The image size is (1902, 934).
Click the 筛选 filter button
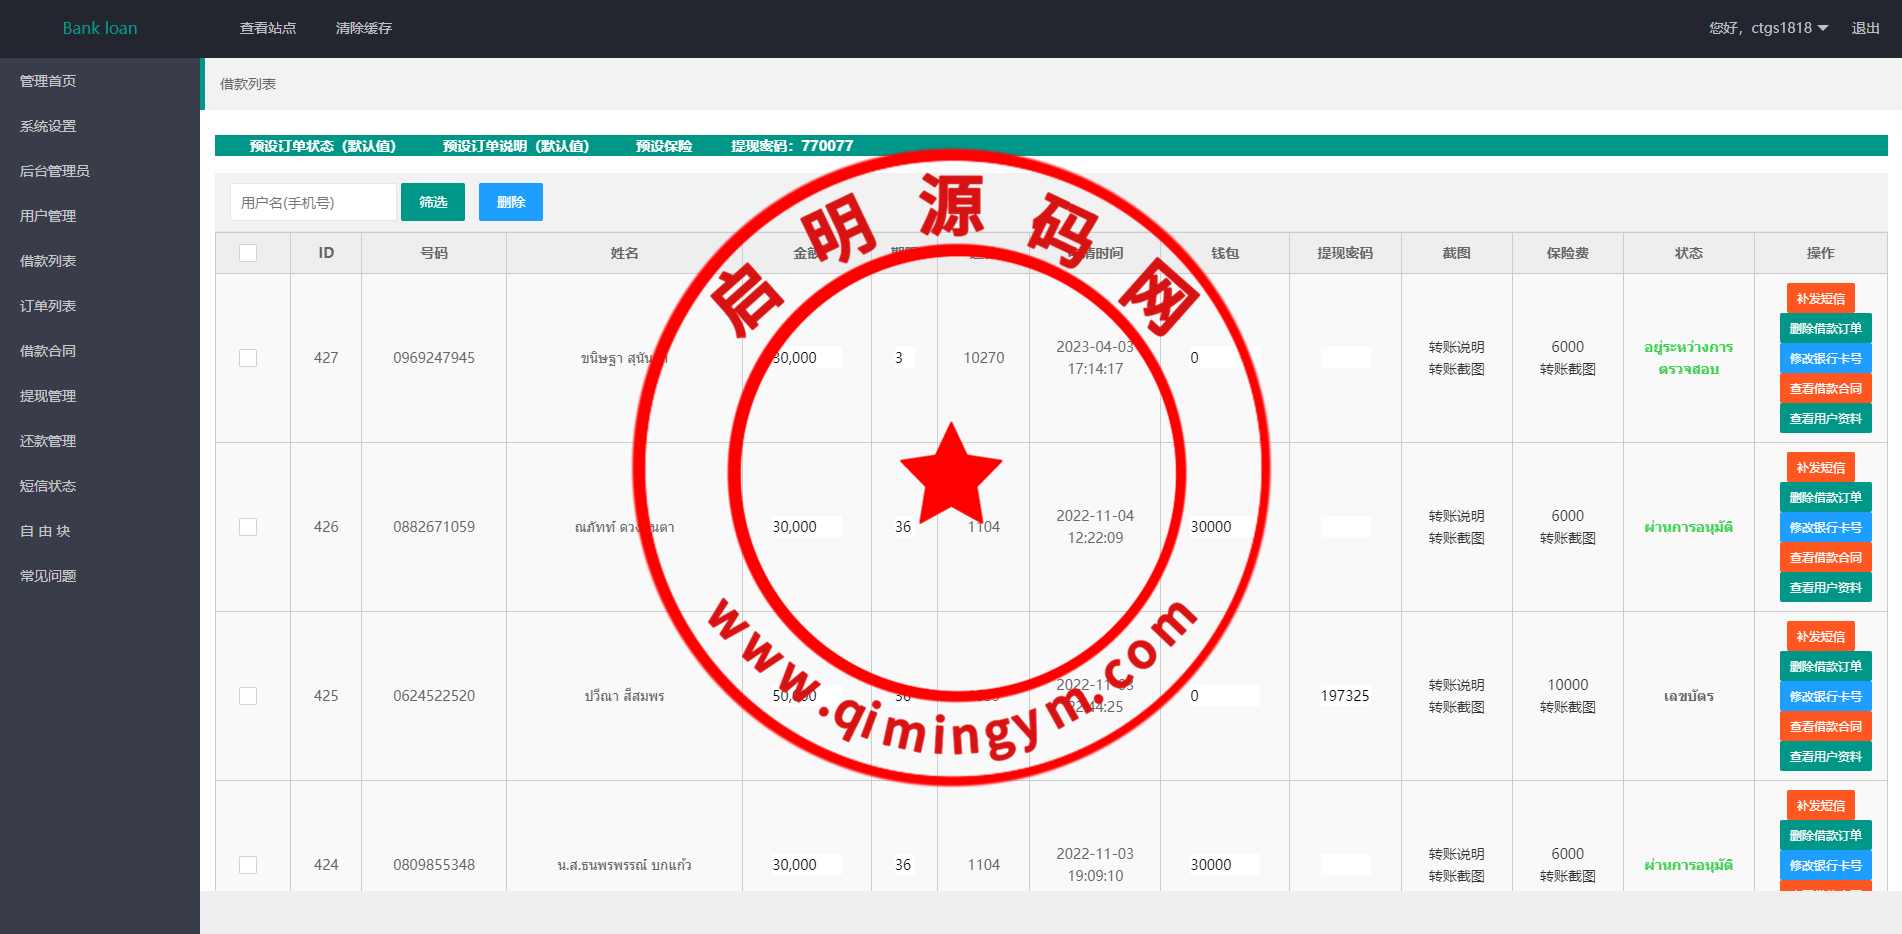[432, 202]
